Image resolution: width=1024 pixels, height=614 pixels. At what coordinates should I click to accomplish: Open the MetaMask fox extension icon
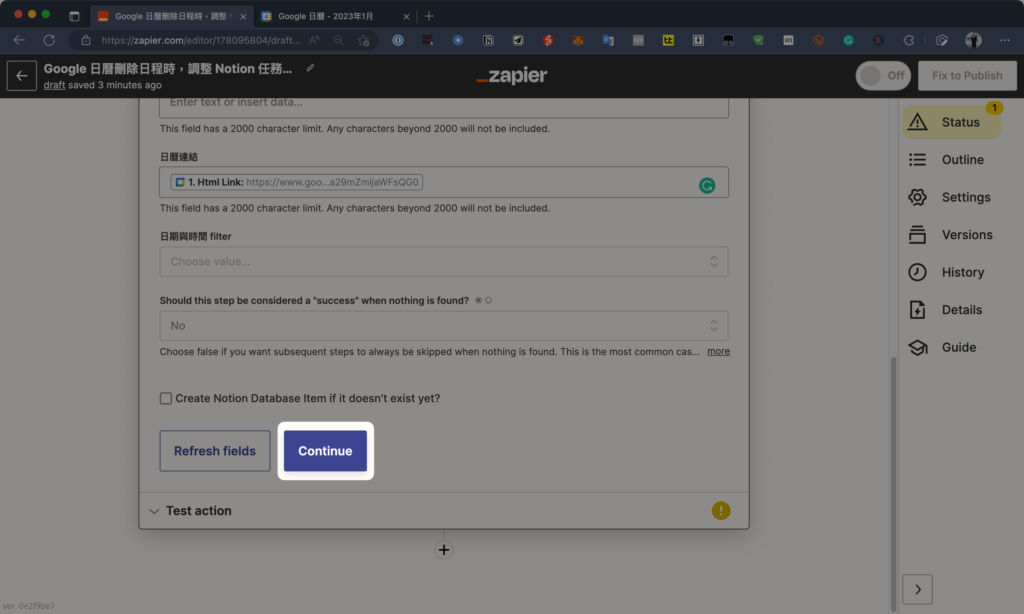coord(578,40)
